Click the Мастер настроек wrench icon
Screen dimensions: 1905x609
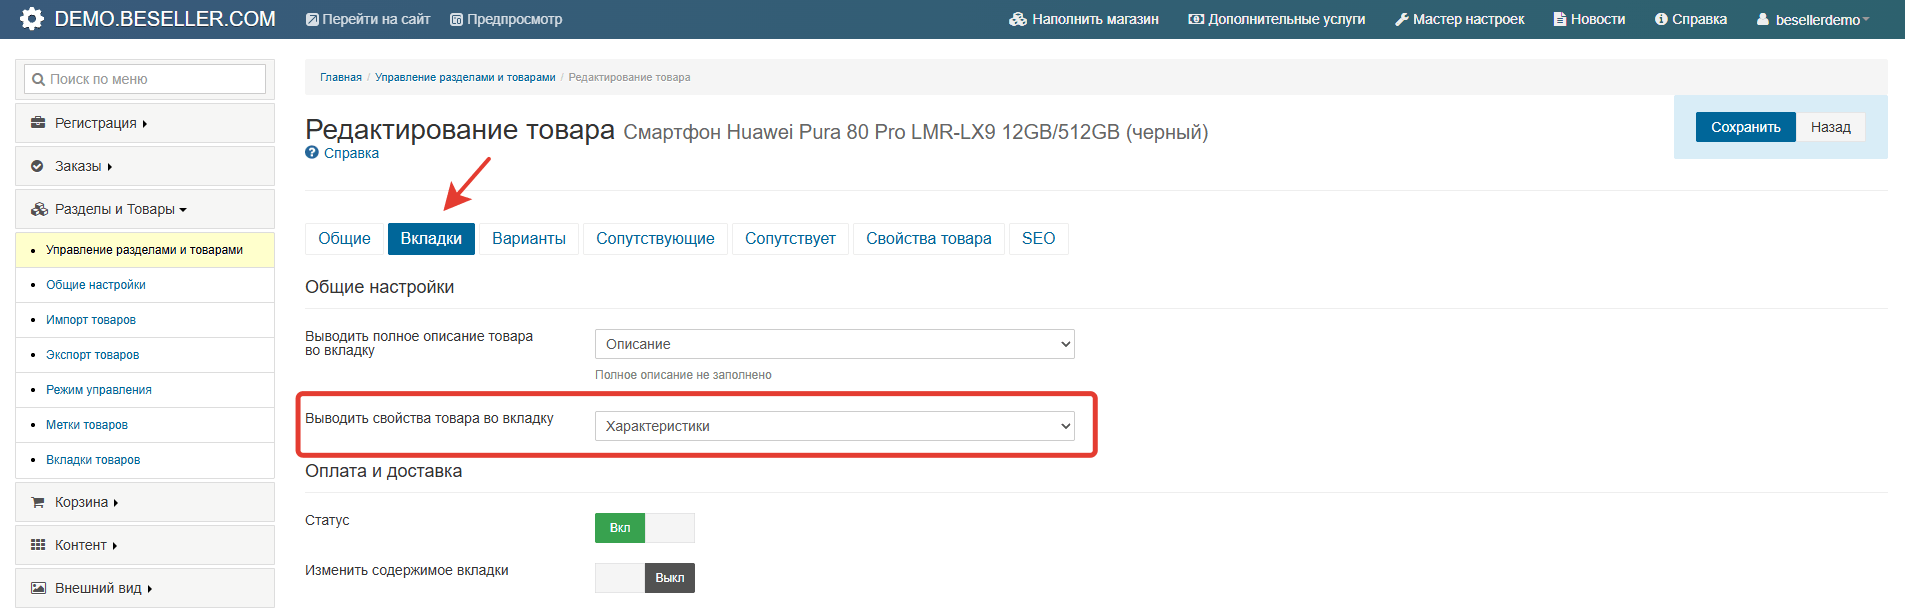coord(1402,19)
